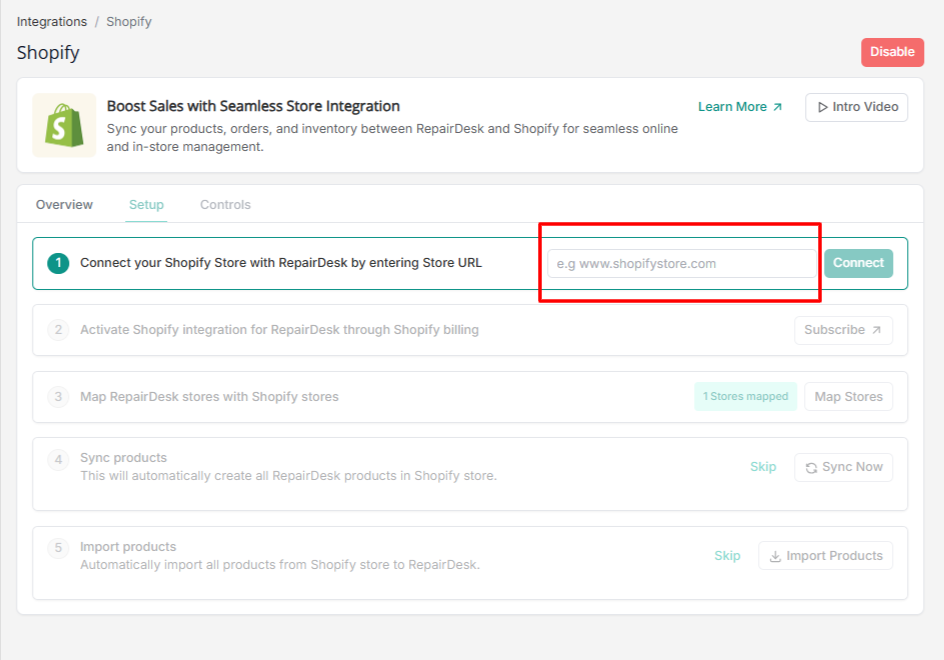The height and width of the screenshot is (660, 944).
Task: Open the Learn More link
Action: click(740, 107)
